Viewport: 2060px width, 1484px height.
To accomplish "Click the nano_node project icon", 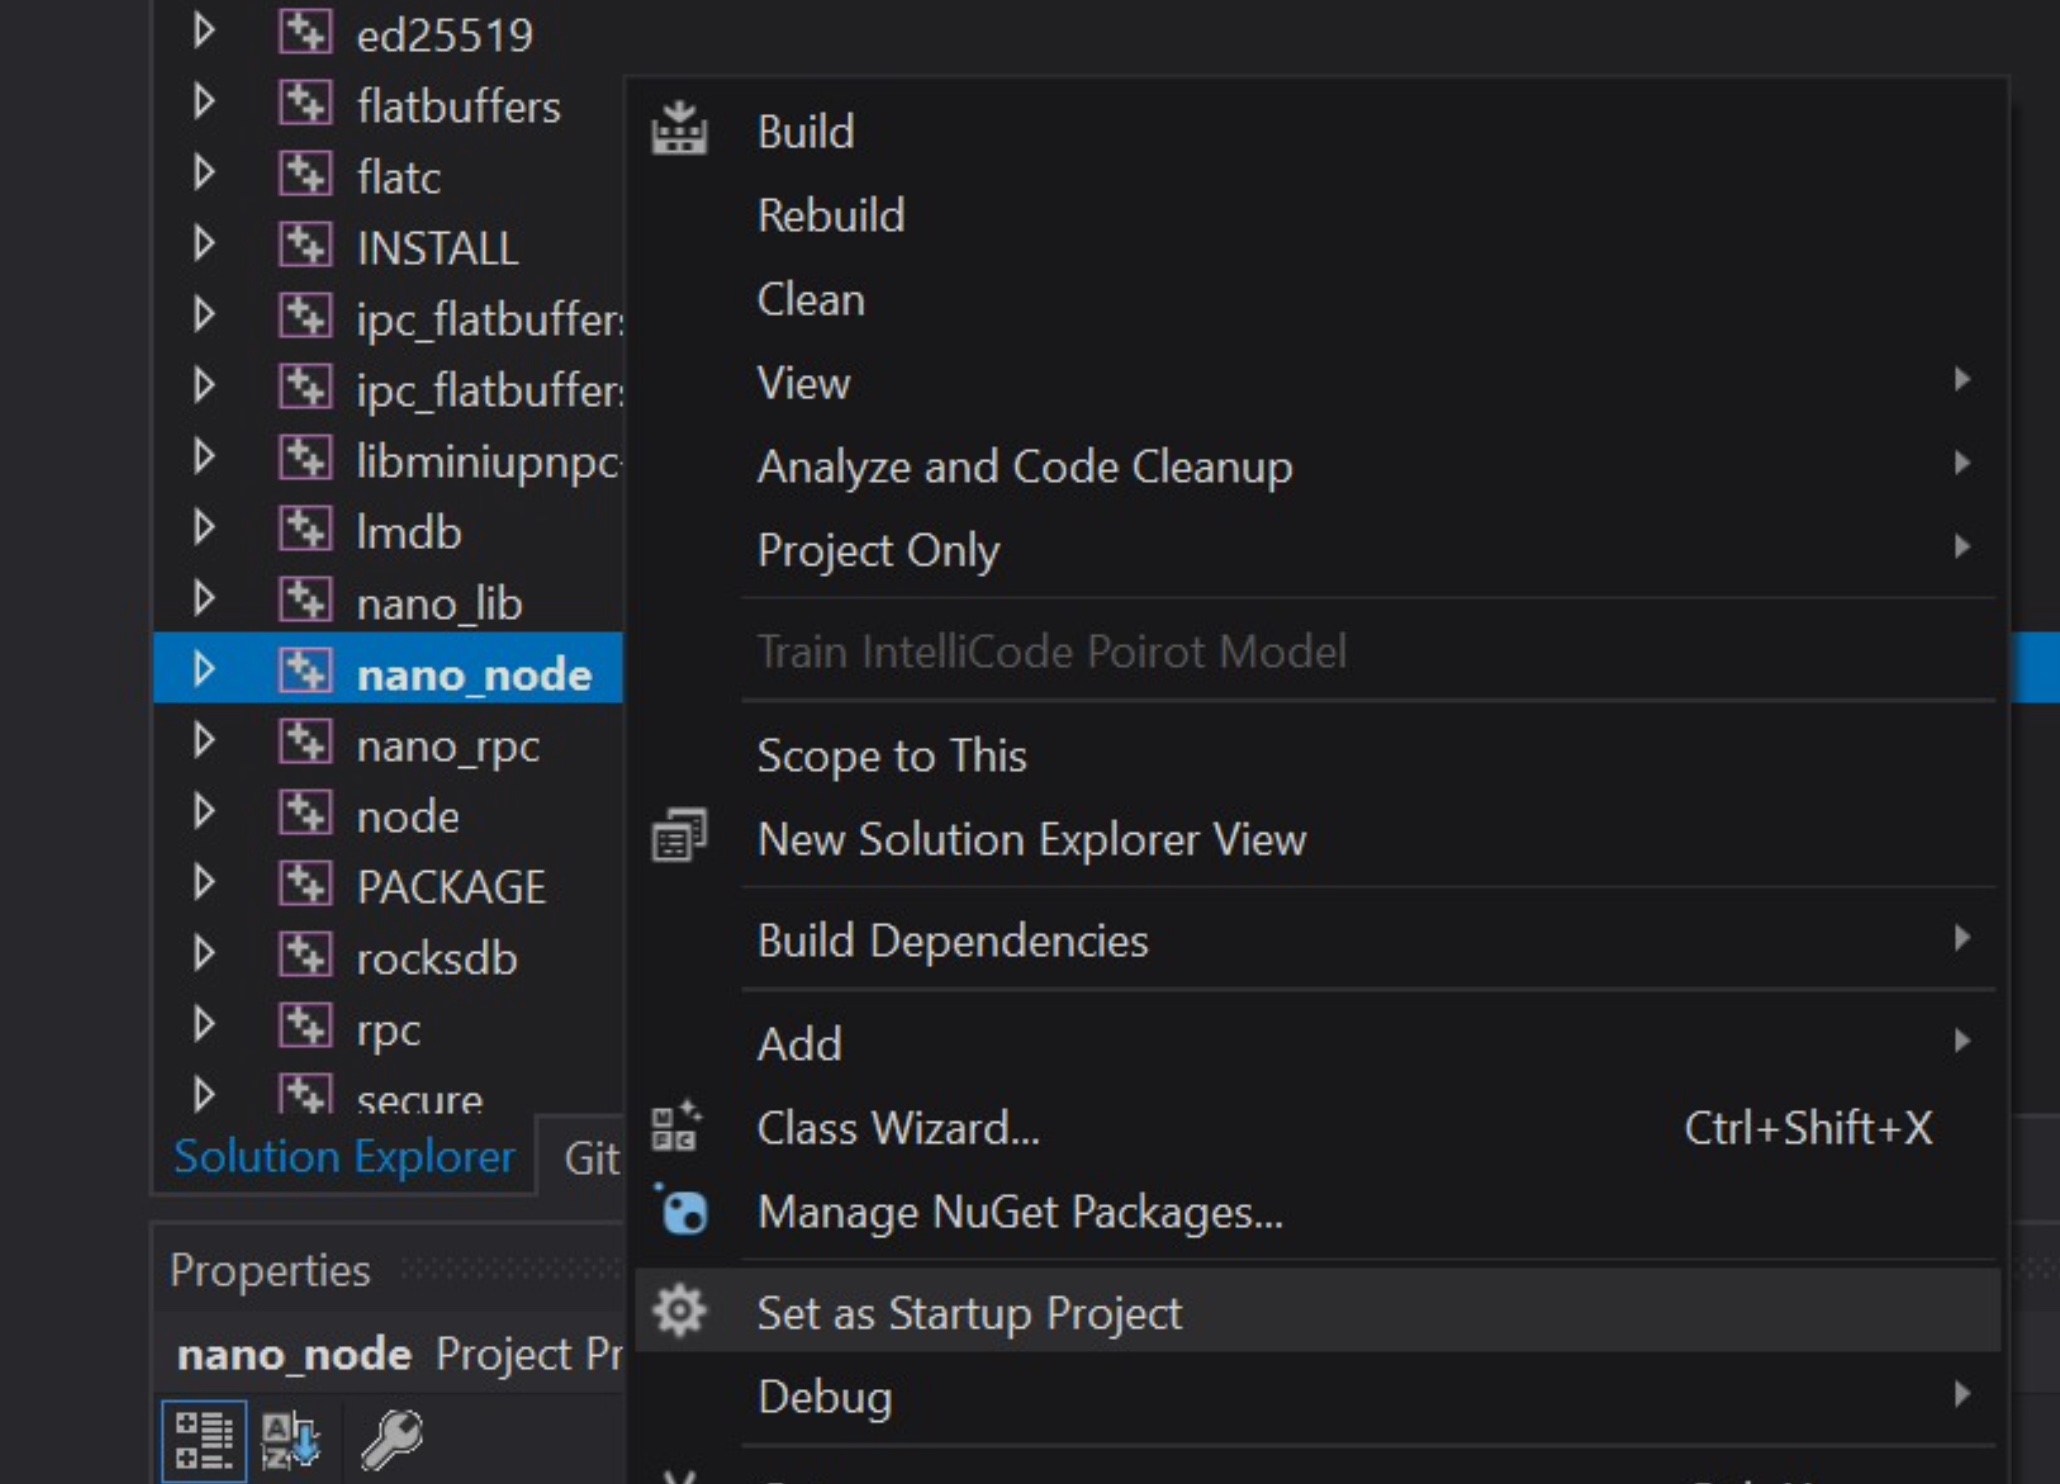I will click(306, 672).
